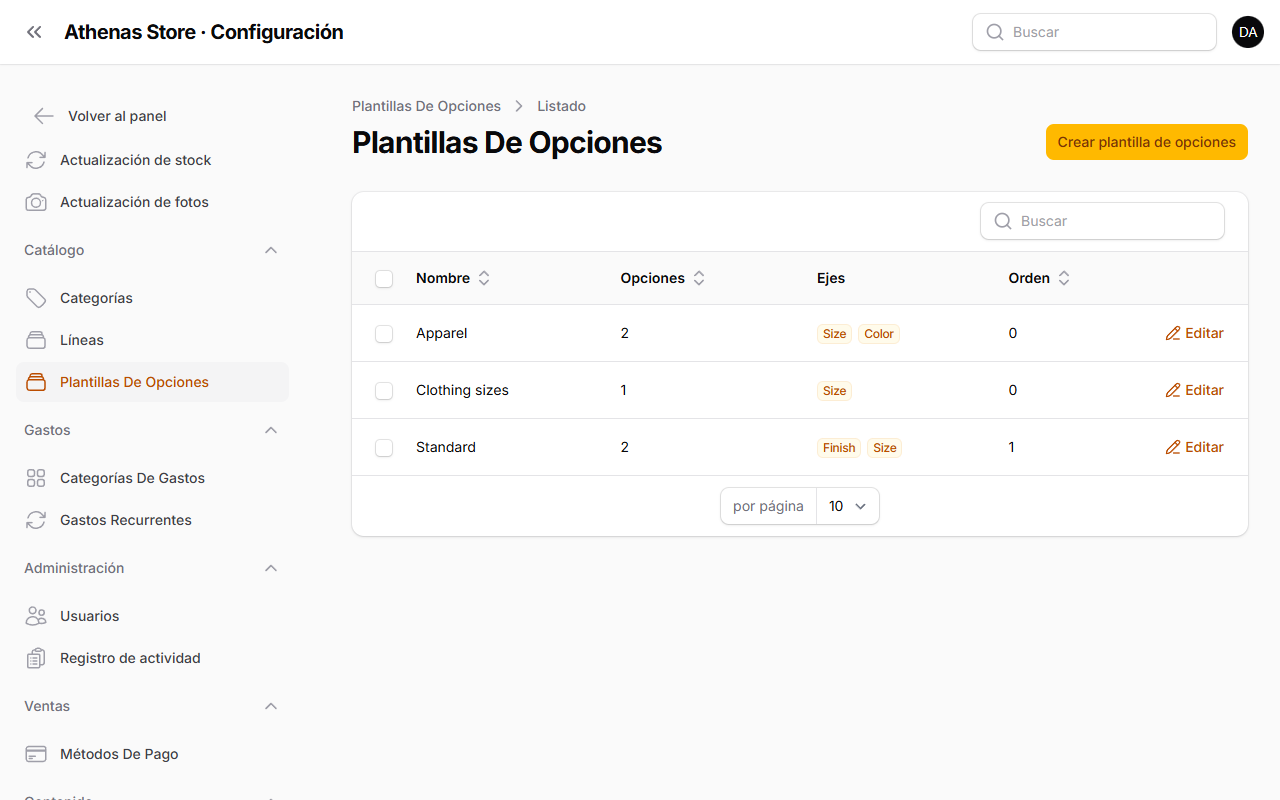Click the magnifier icon in top search bar
This screenshot has height=800, width=1280.
pyautogui.click(x=995, y=32)
